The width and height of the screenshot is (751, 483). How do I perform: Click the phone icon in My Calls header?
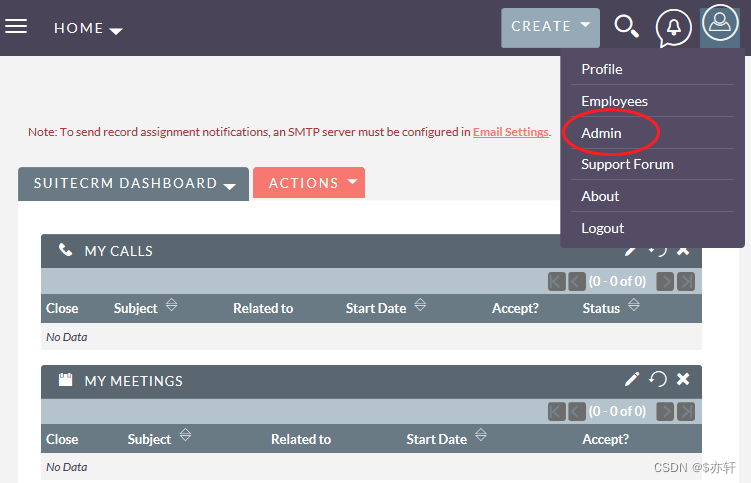[x=66, y=250]
